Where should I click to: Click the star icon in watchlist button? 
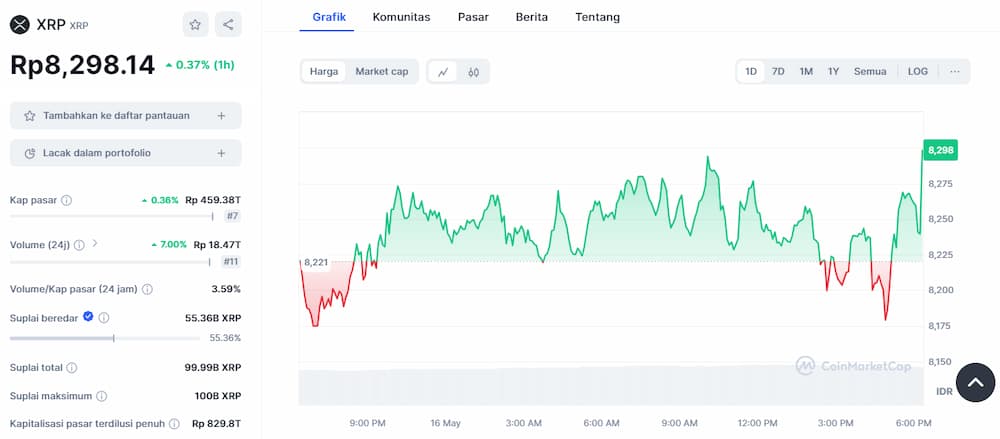coord(29,115)
